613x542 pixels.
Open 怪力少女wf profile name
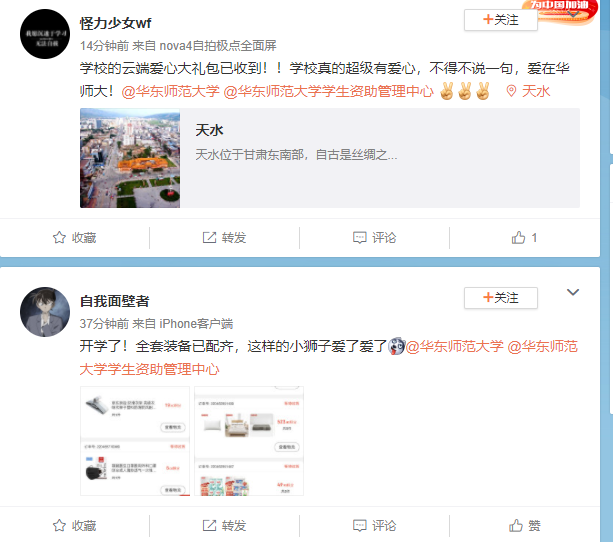click(115, 23)
